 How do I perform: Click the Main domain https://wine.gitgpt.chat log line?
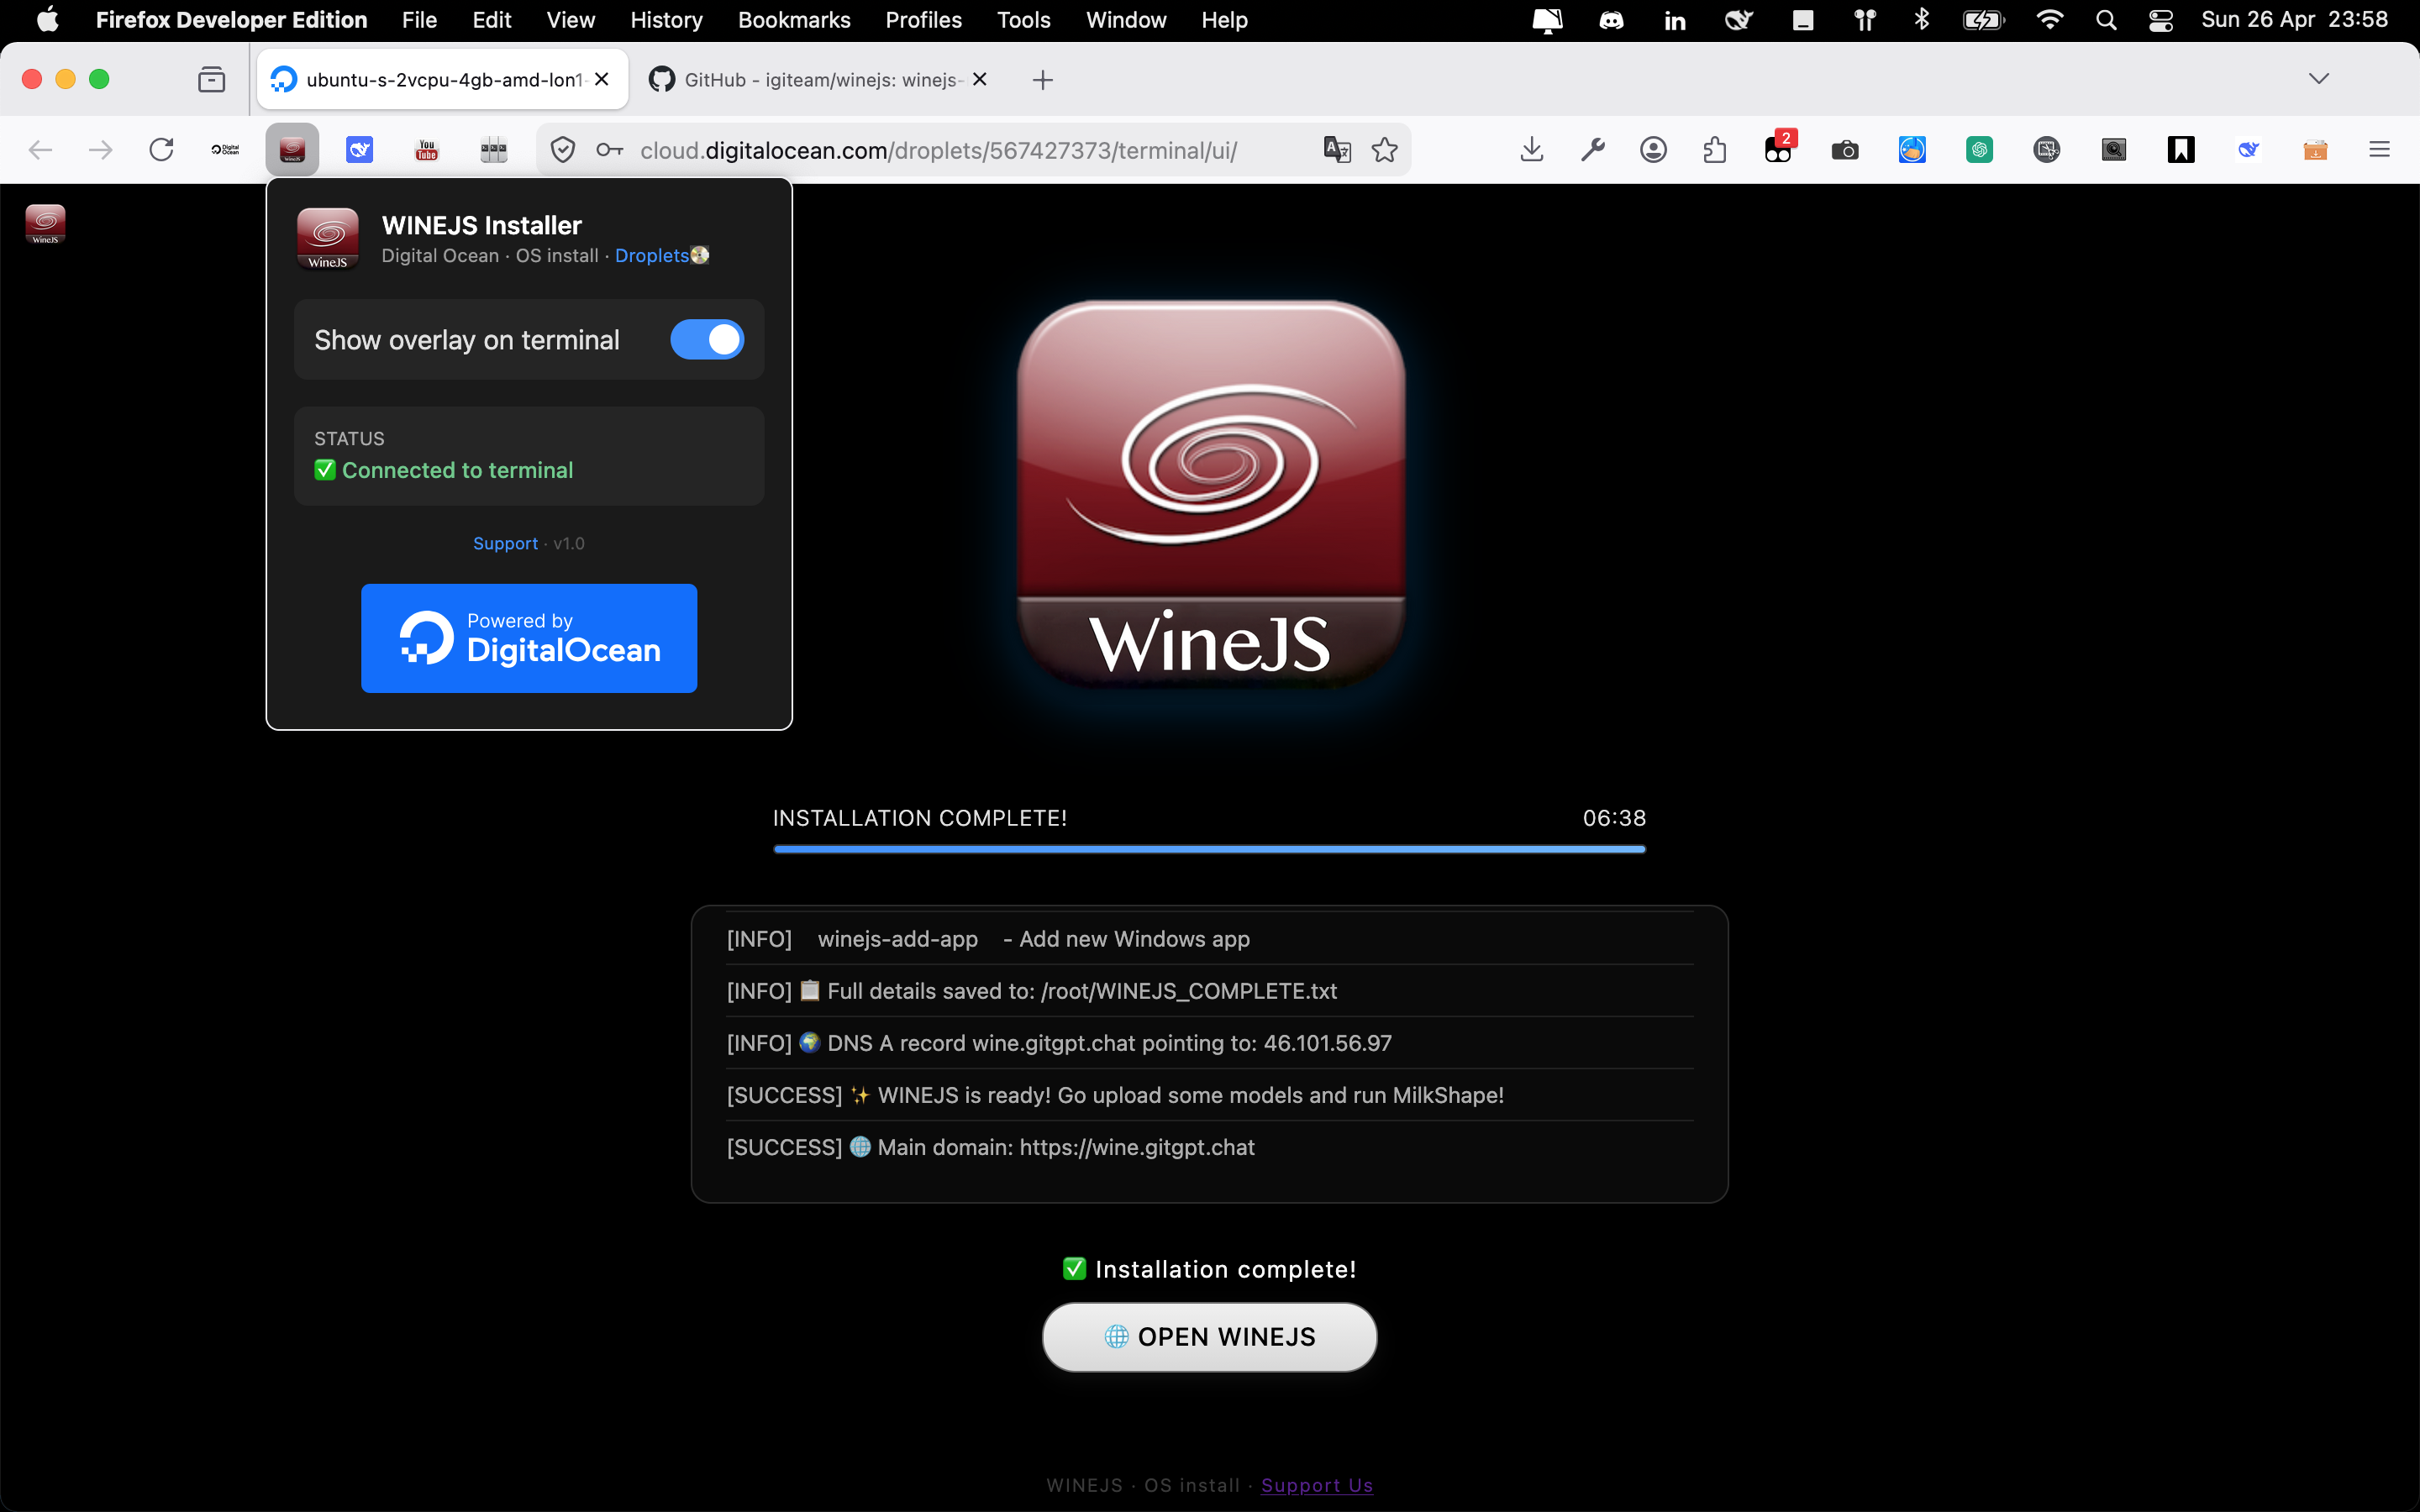(1210, 1147)
